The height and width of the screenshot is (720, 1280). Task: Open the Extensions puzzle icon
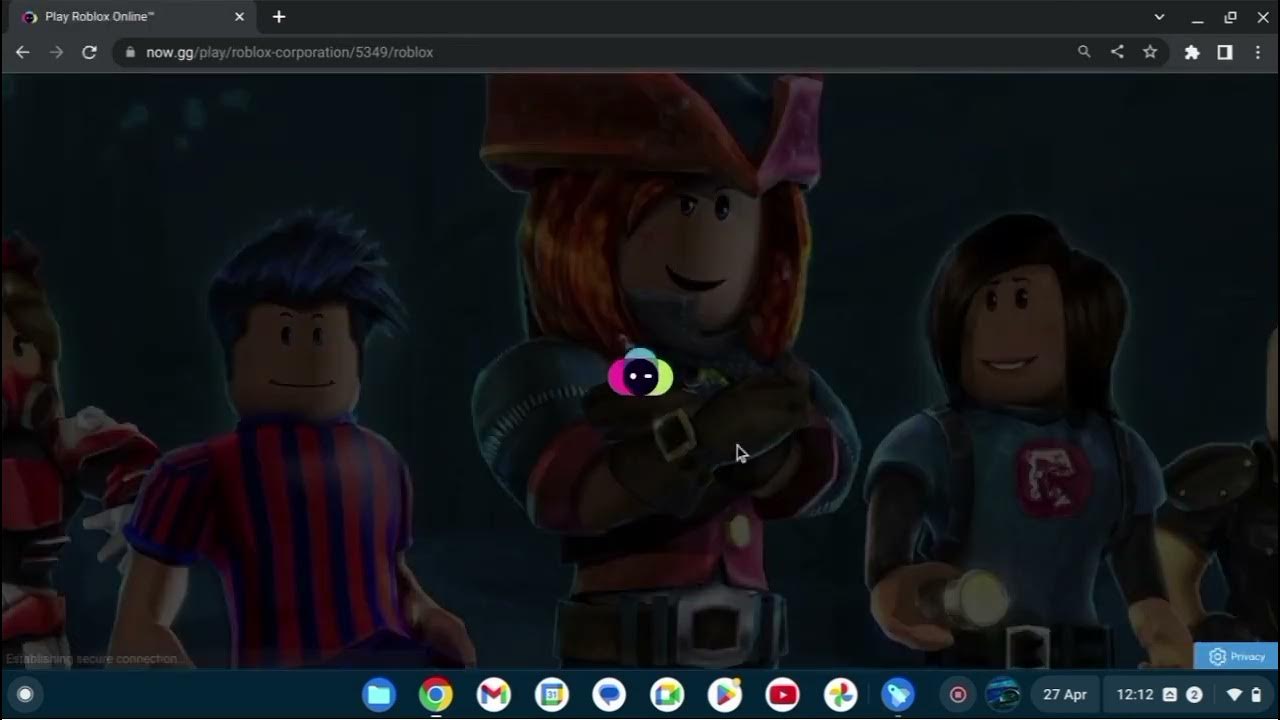1192,52
